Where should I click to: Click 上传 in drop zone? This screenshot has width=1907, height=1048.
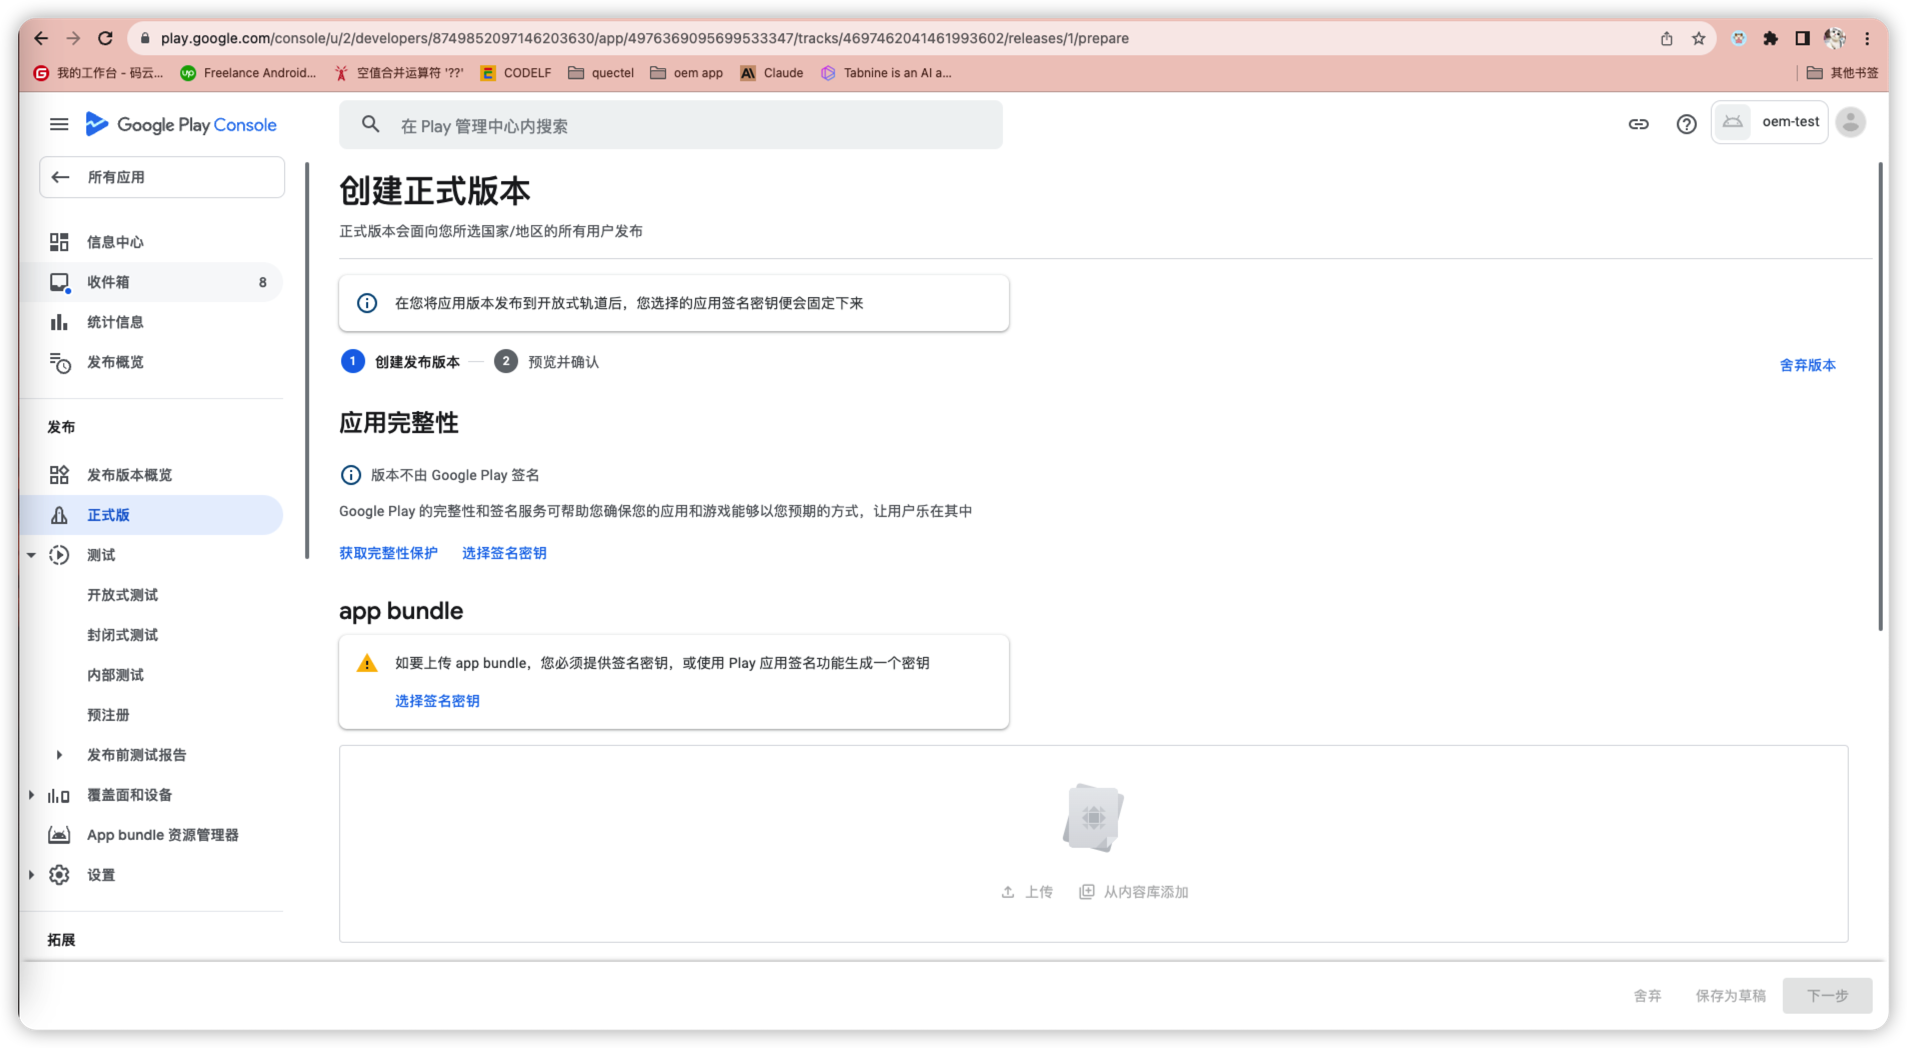[x=1027, y=892]
